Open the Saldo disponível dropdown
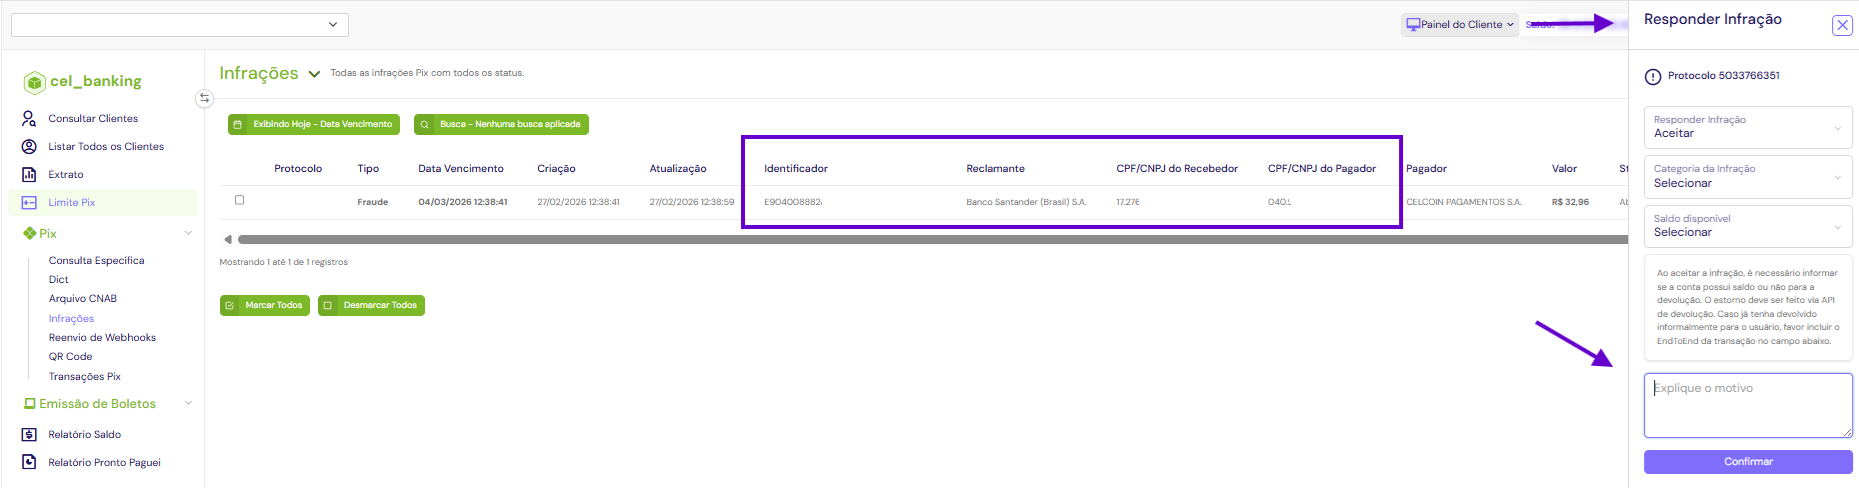The height and width of the screenshot is (488, 1859). [1747, 226]
